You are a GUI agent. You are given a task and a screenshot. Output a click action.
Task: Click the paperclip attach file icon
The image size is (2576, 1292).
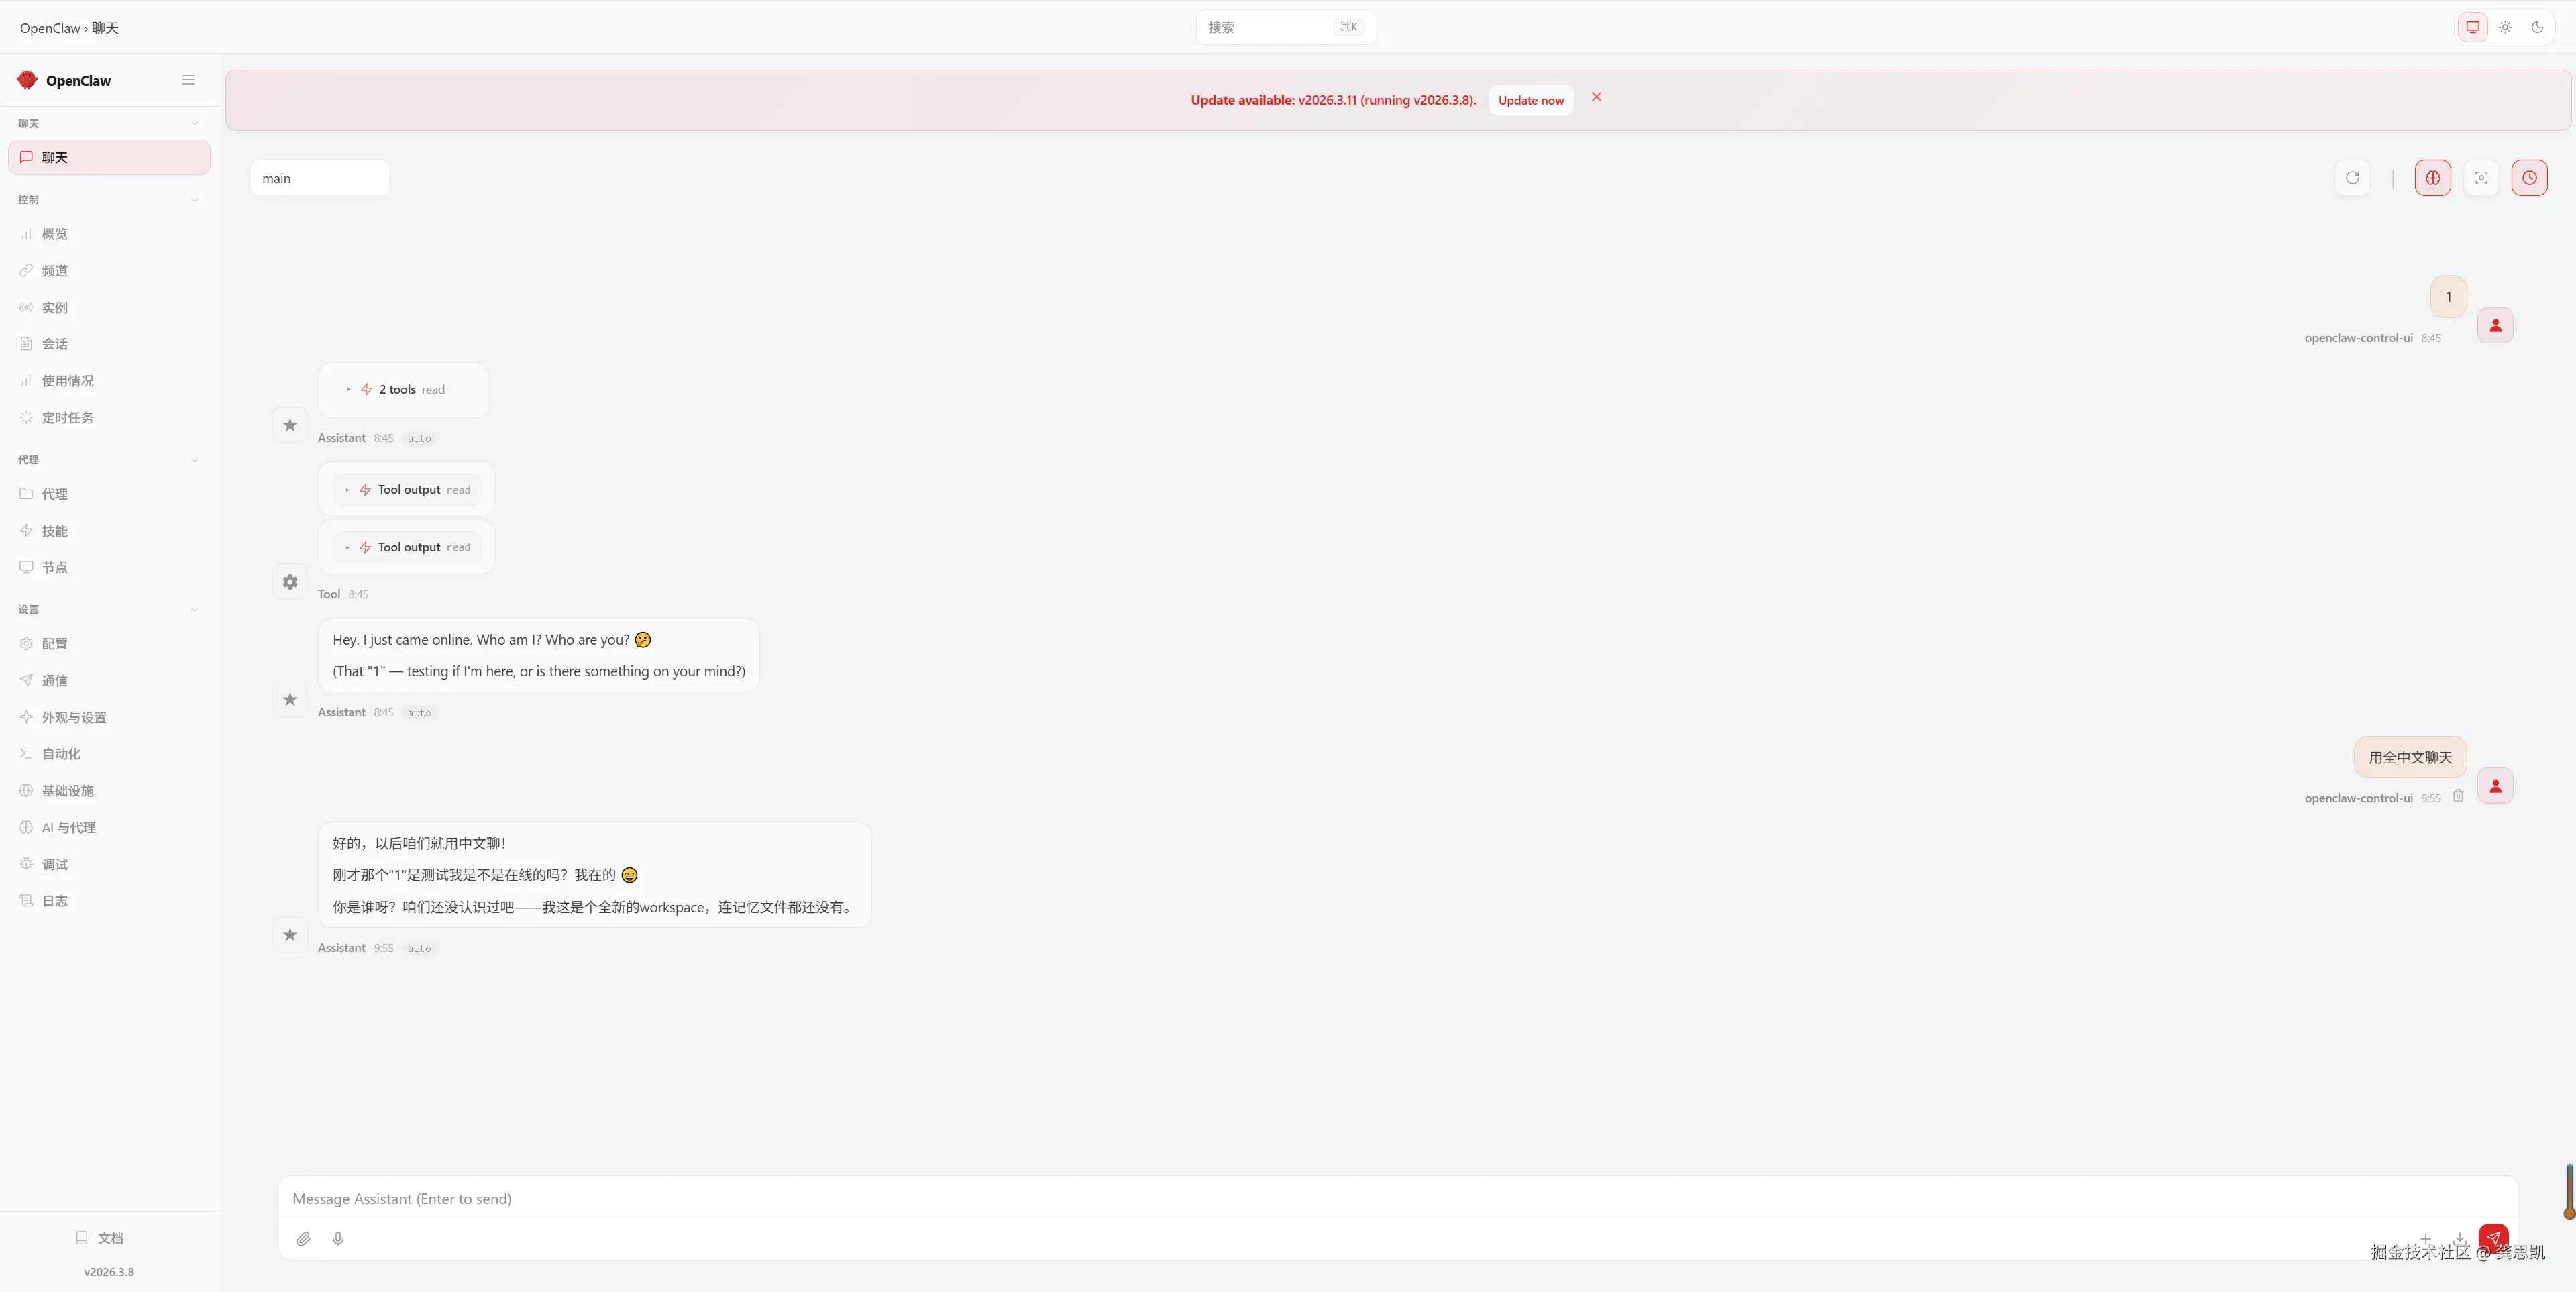(x=303, y=1239)
